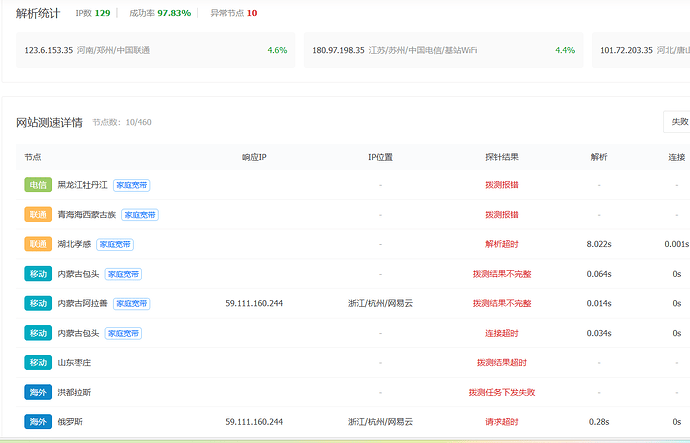Click 家庭宽带 tag on 黑龙江牡丹江 row

132,185
